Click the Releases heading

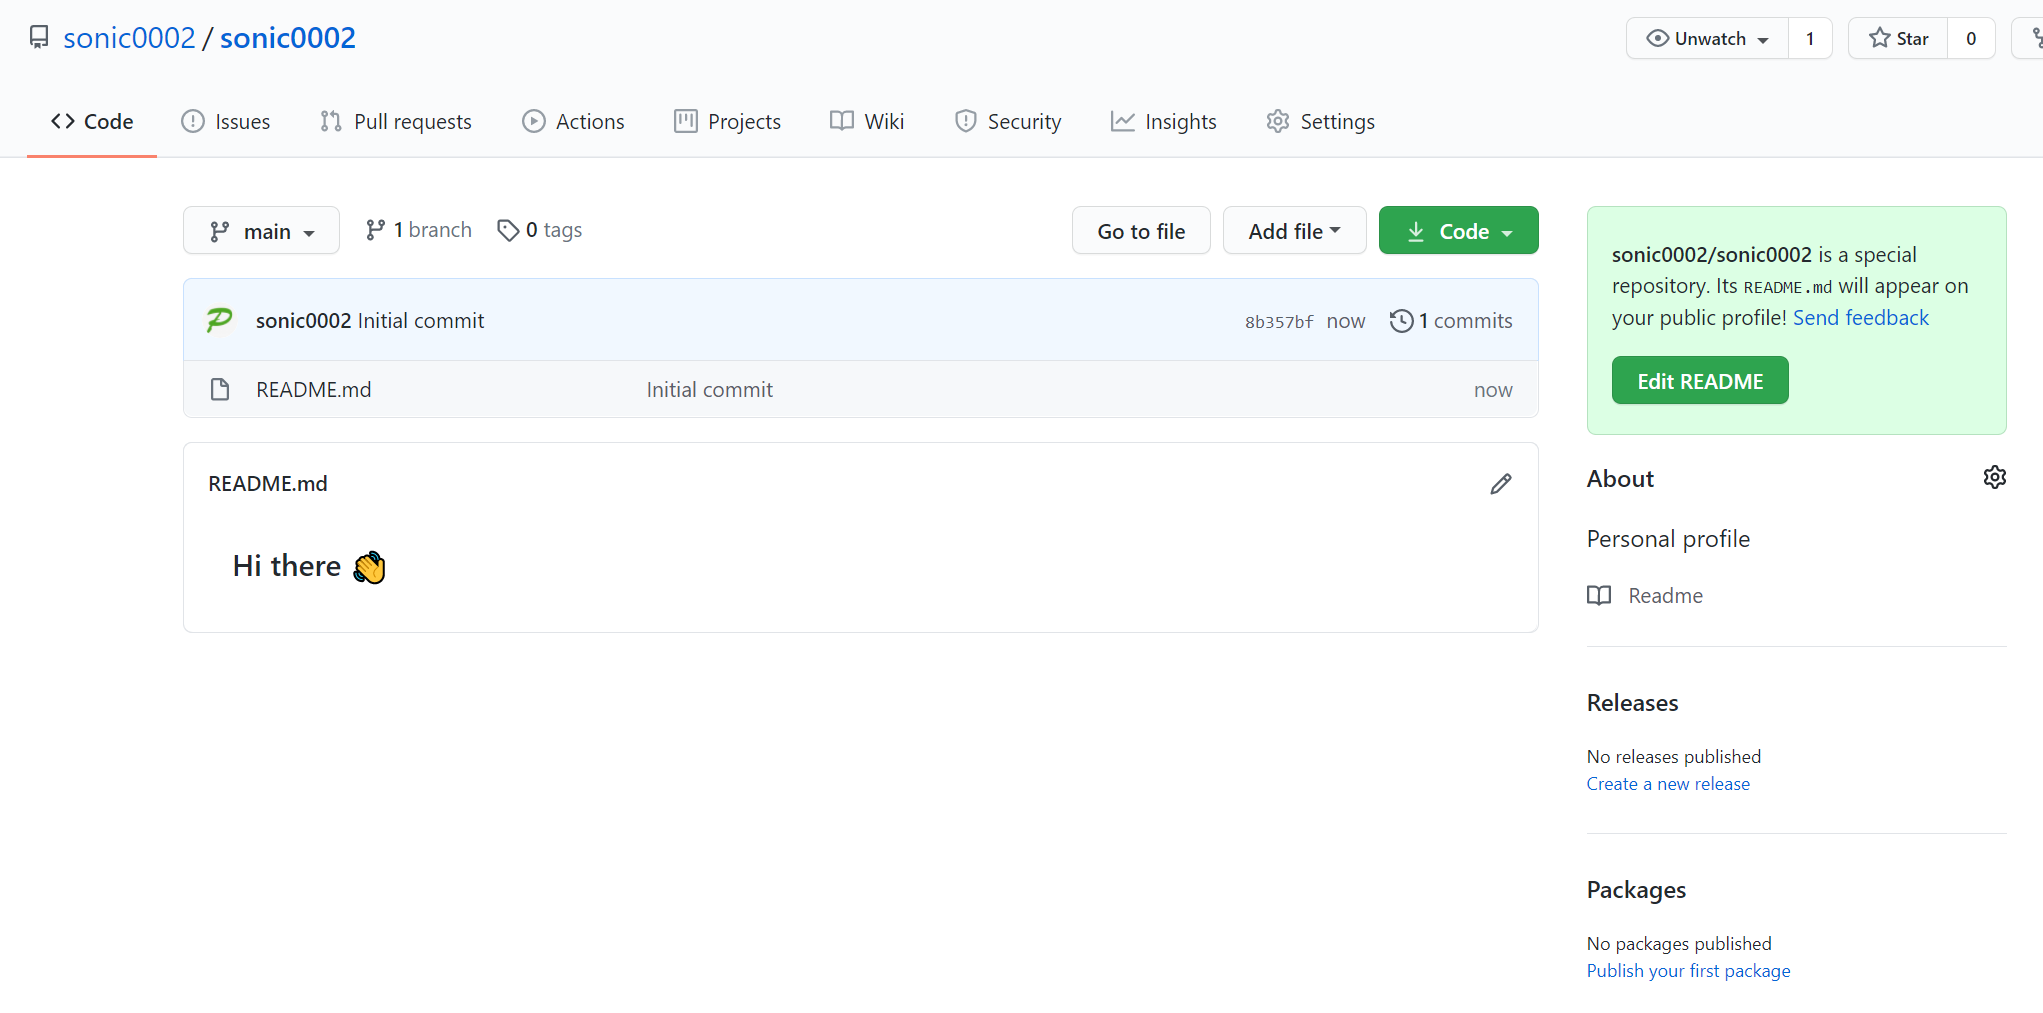[x=1633, y=703]
